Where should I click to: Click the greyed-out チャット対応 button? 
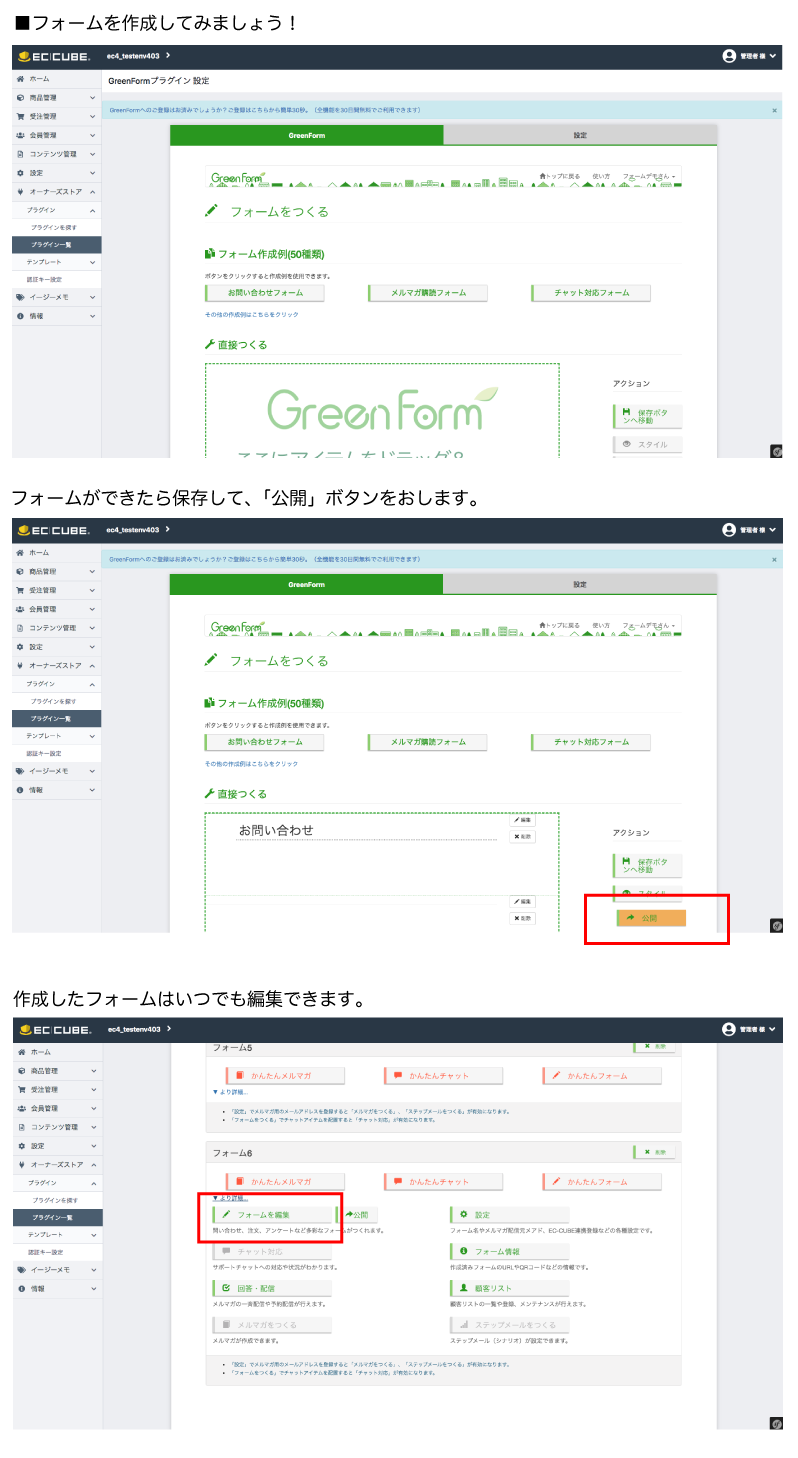271,1251
